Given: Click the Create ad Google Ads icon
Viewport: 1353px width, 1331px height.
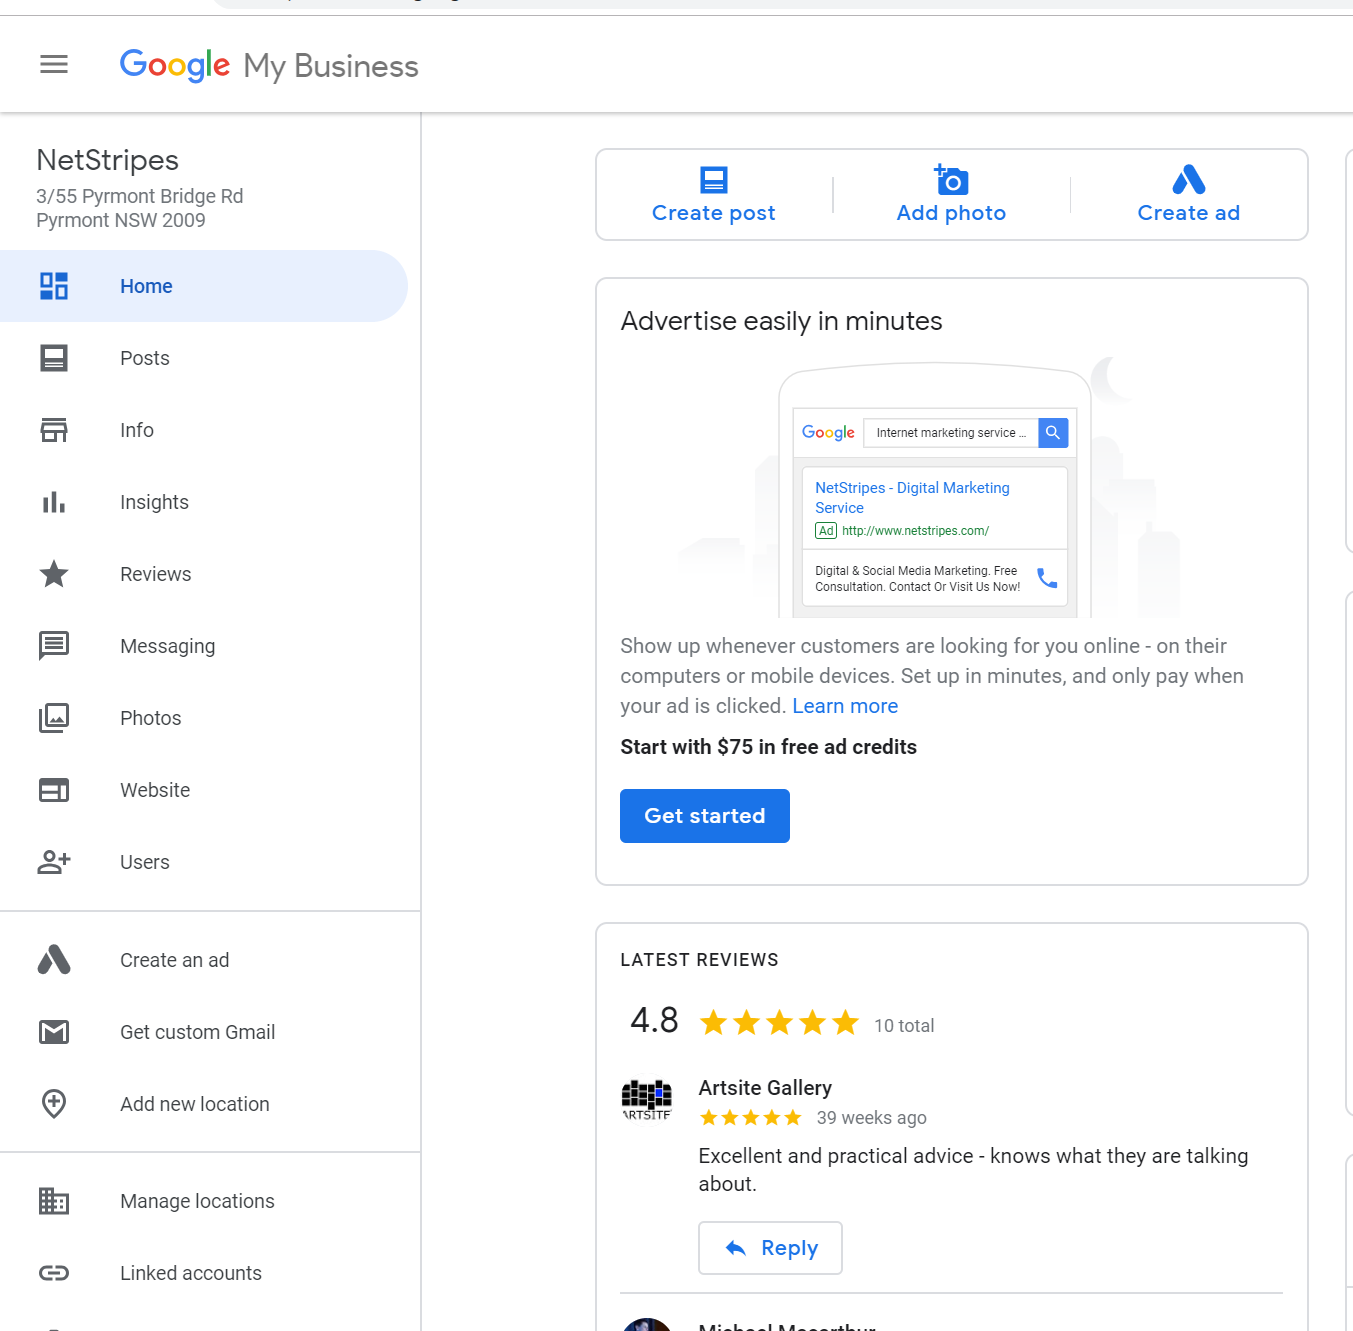Looking at the screenshot, I should pos(1189,179).
